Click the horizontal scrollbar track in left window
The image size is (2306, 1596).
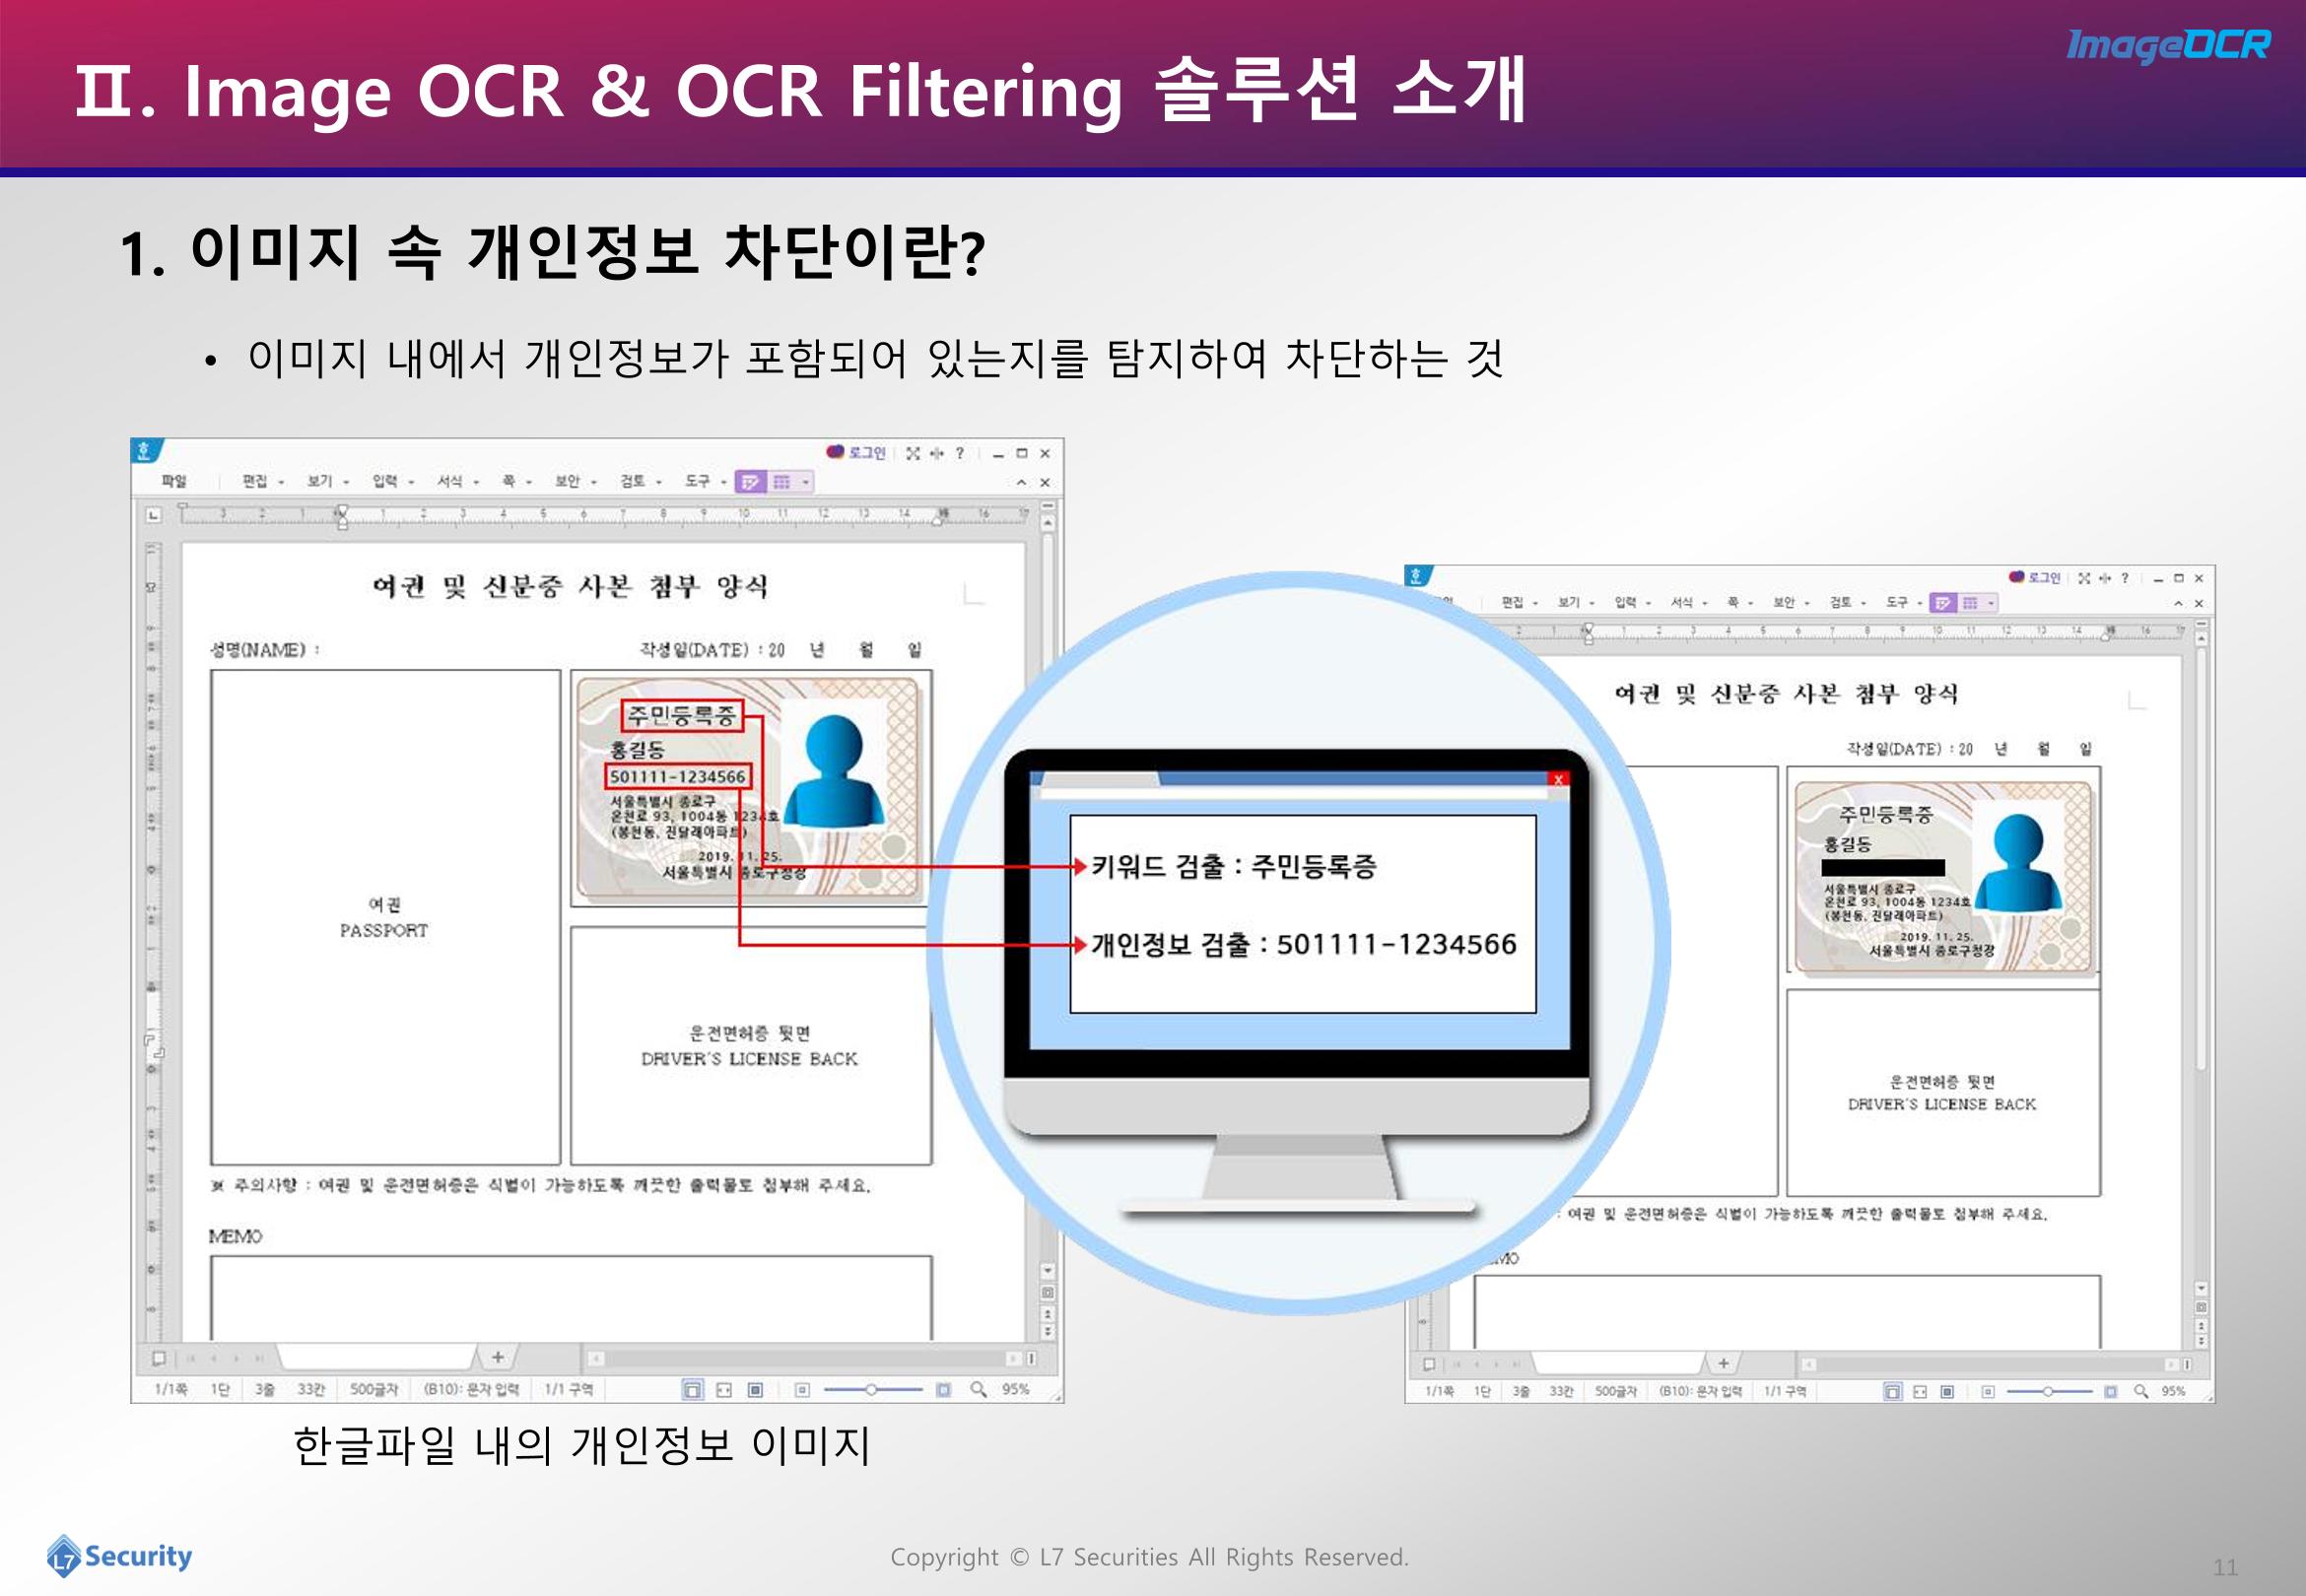(x=806, y=1358)
